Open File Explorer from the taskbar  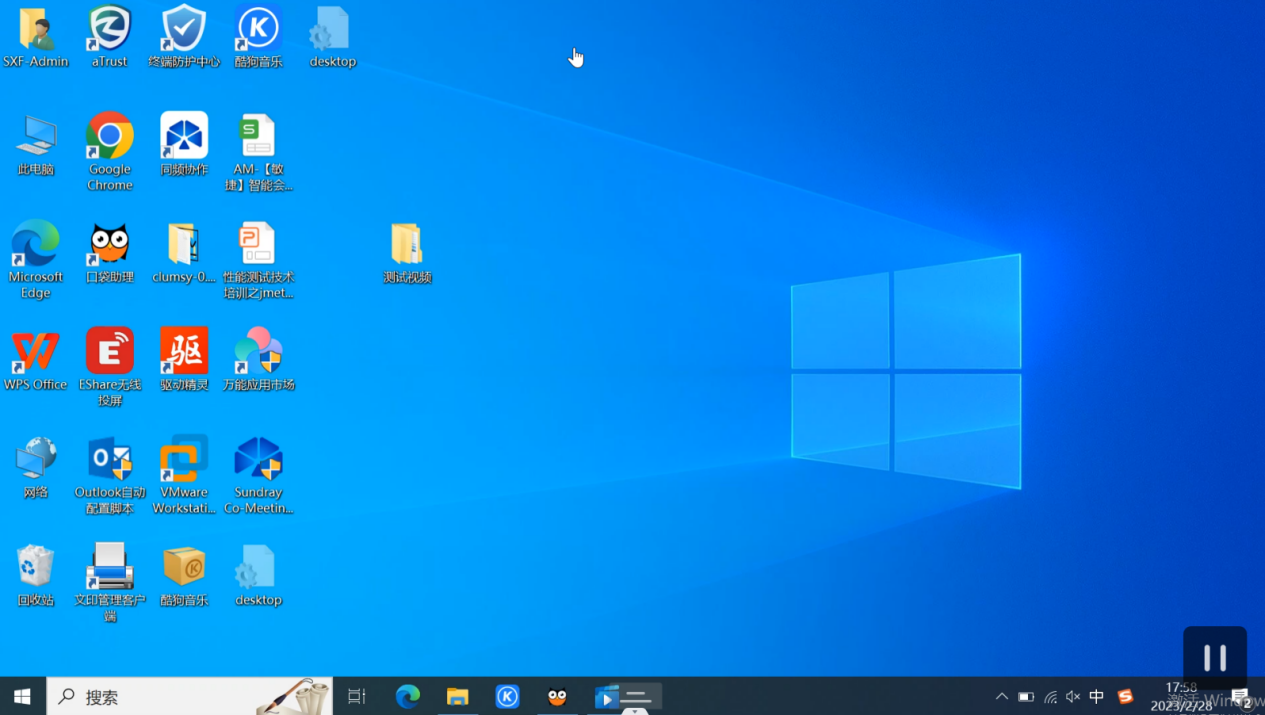pos(457,697)
